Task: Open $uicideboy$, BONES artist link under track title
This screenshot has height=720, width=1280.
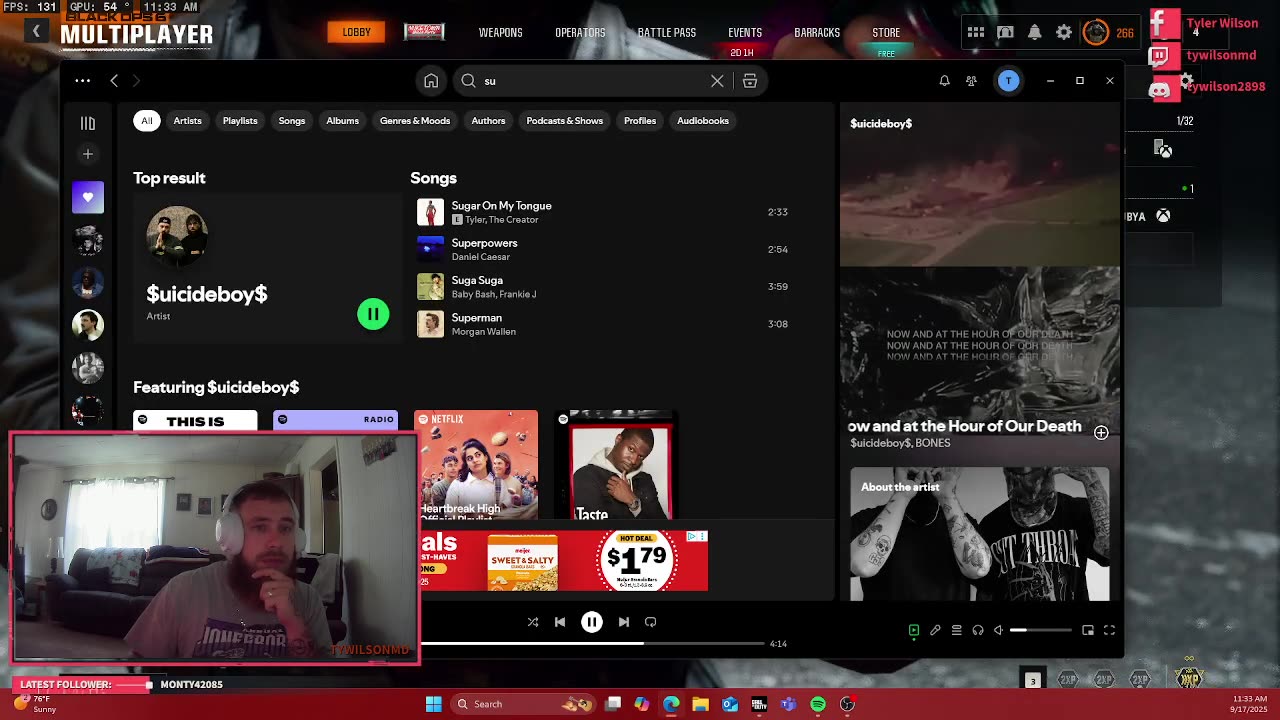Action: (x=900, y=443)
